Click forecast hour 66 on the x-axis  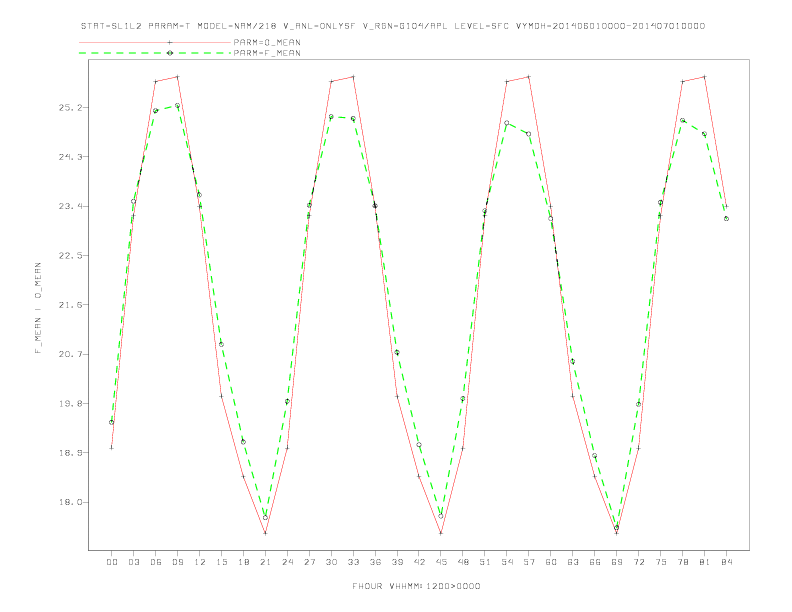coord(595,562)
